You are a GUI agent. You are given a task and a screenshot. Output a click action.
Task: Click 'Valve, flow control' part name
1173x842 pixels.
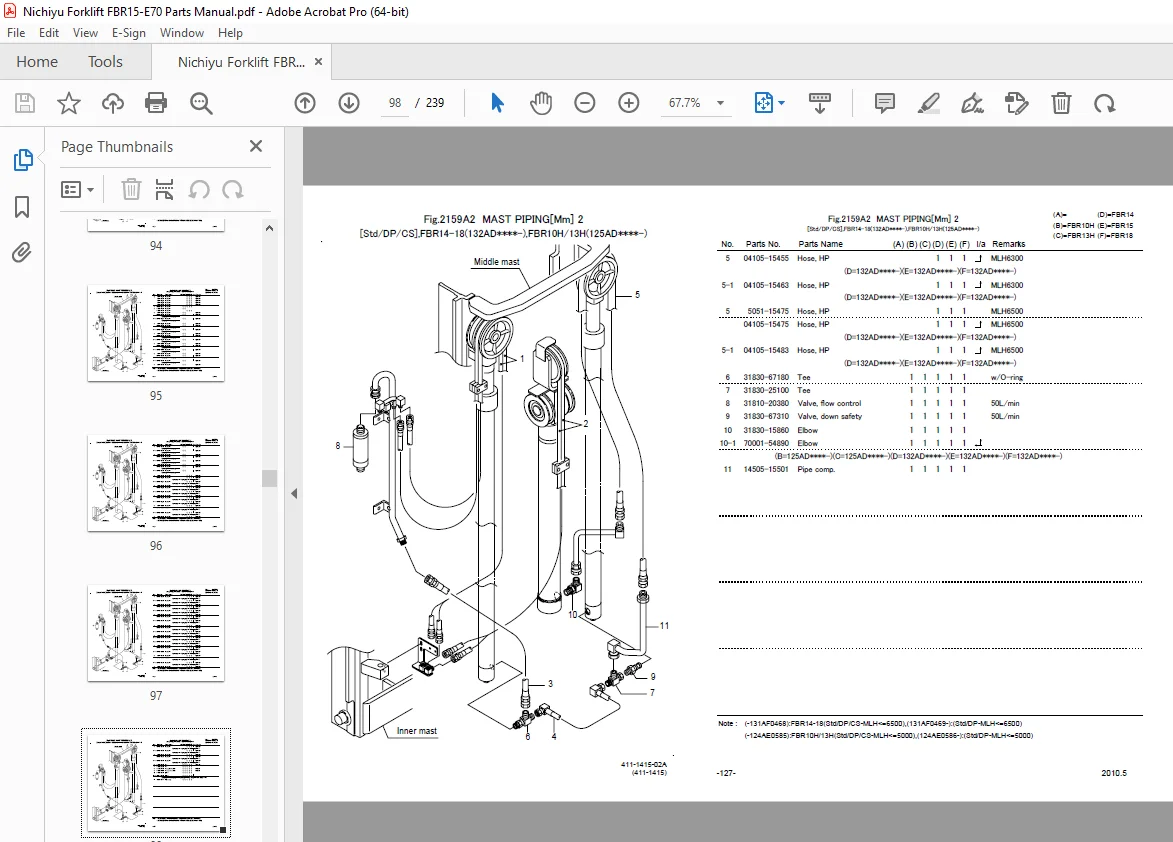829,404
